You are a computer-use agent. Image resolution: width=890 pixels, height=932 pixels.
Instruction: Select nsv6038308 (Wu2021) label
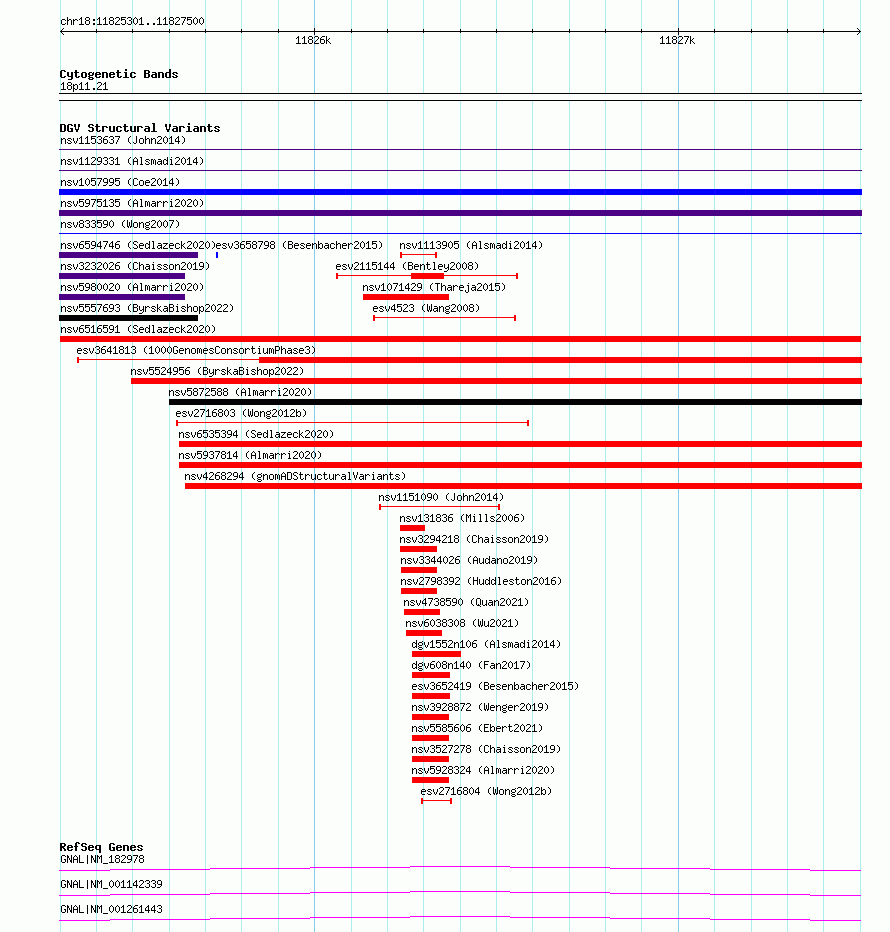pos(462,623)
